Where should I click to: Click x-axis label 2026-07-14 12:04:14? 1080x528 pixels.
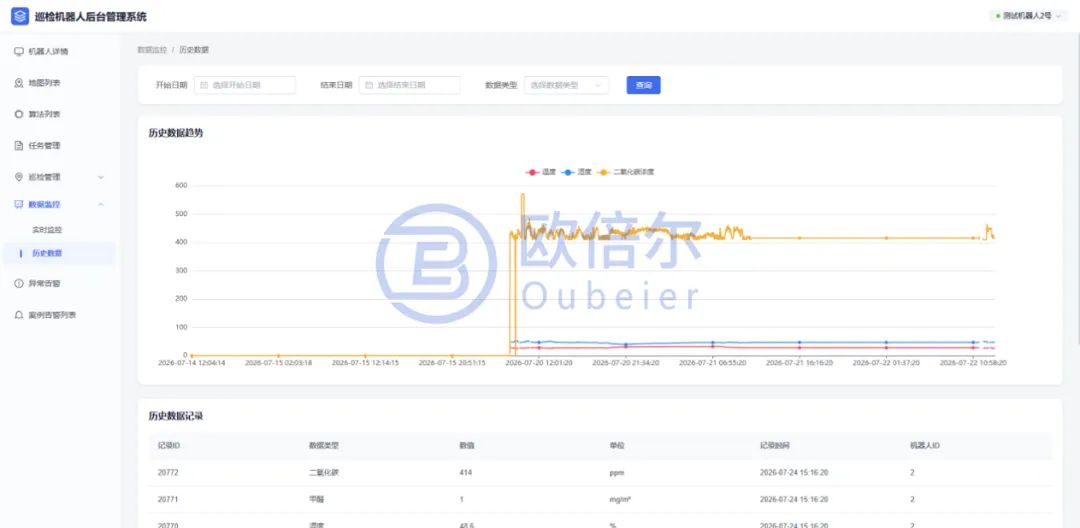191,363
